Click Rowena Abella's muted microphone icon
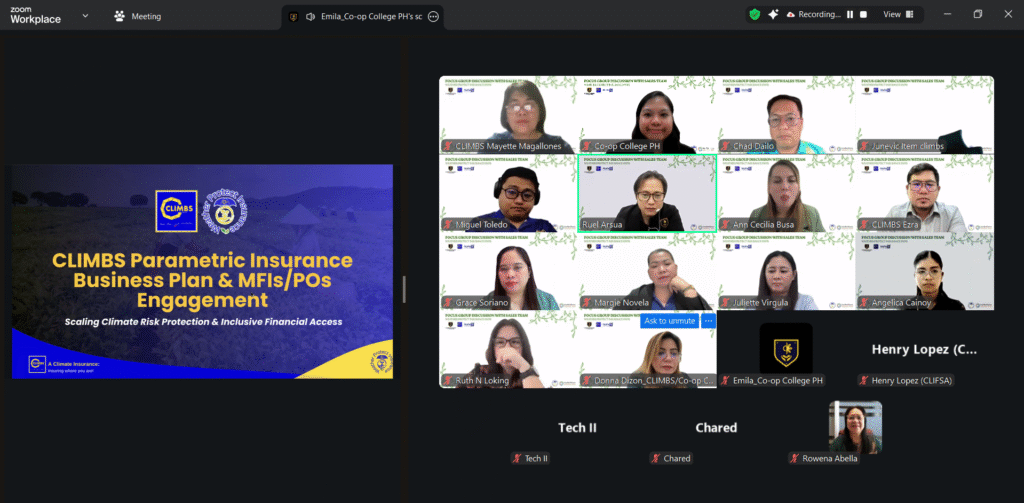The image size is (1024, 503). 795,459
